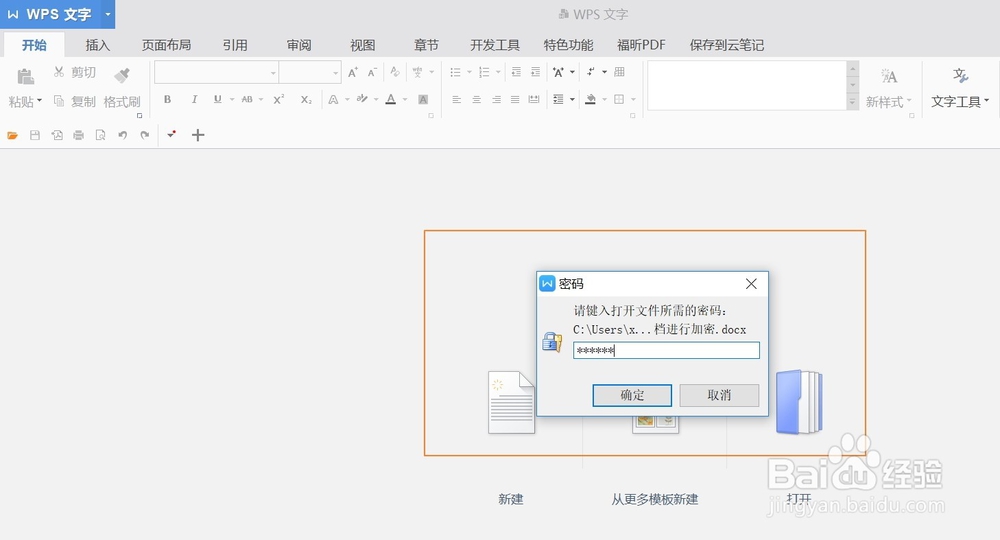
Task: Expand the quick access toolbar customize arrow
Action: [x=171, y=135]
